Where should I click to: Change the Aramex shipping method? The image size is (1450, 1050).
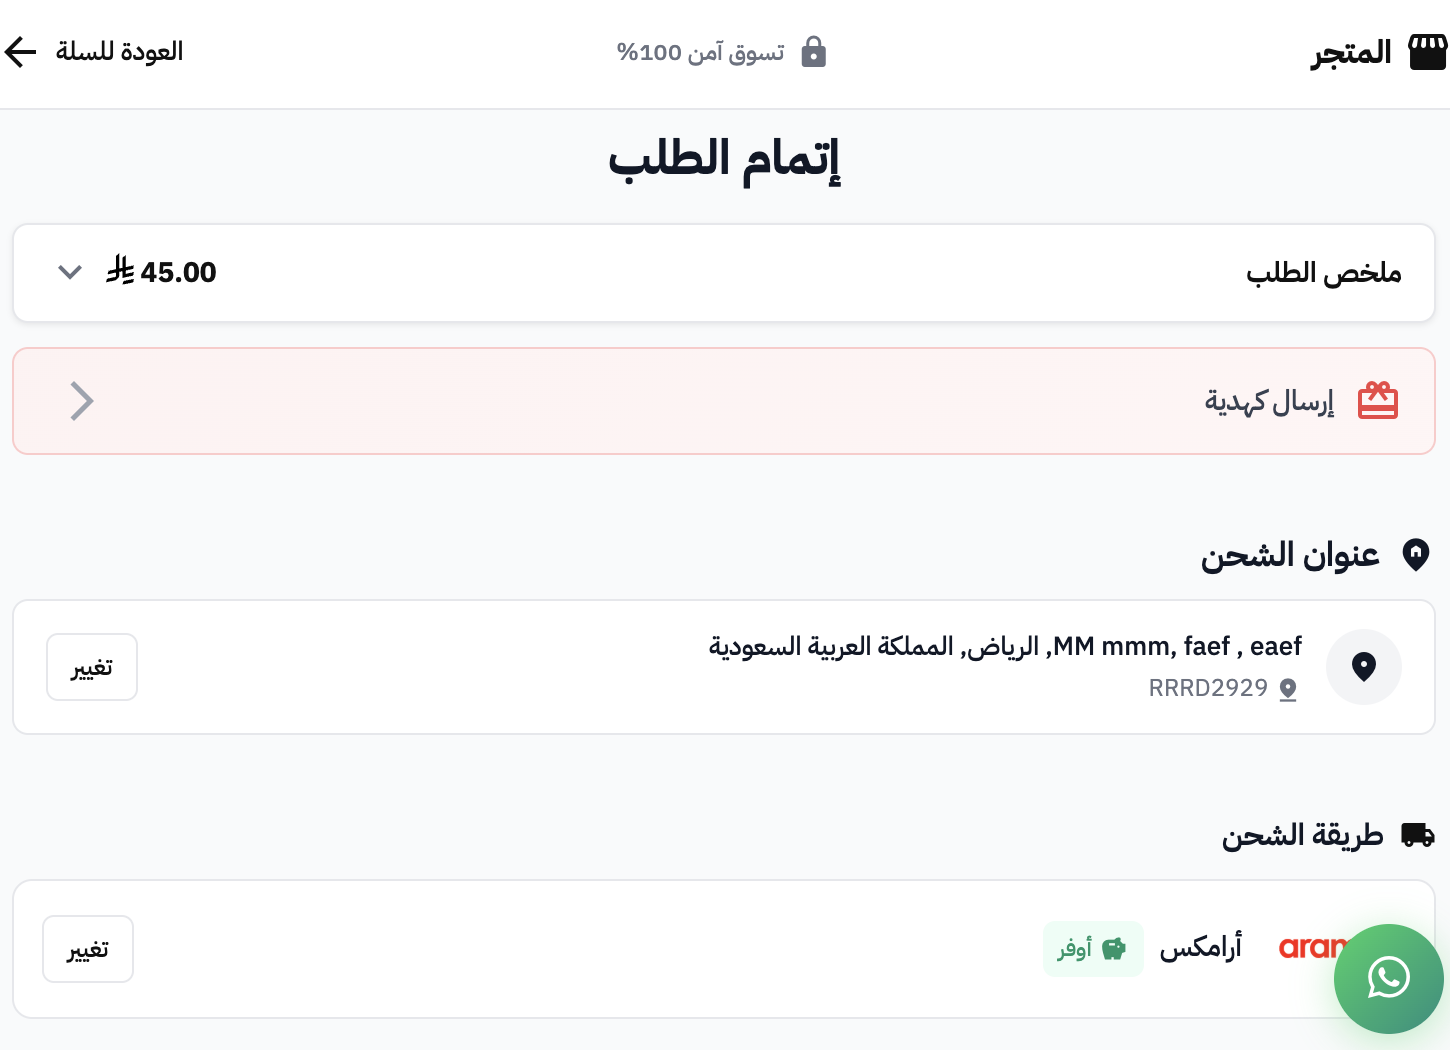tap(88, 949)
